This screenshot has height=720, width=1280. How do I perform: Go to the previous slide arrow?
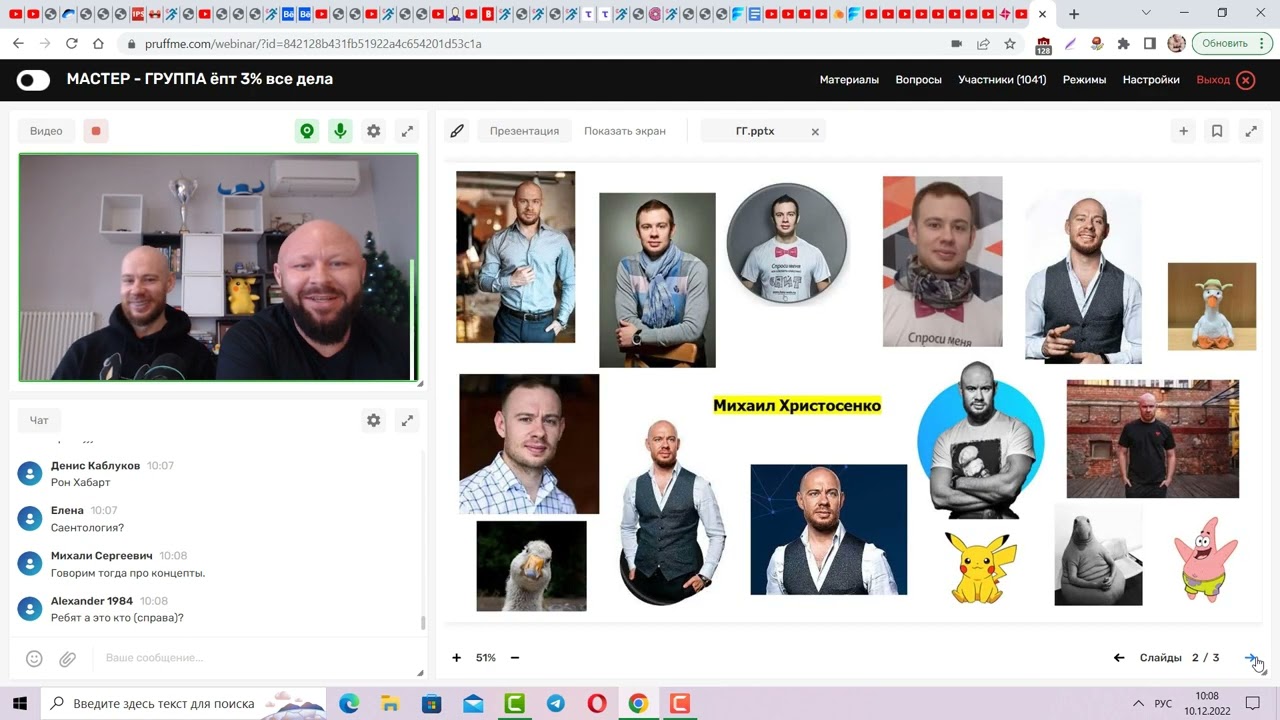tap(1119, 658)
